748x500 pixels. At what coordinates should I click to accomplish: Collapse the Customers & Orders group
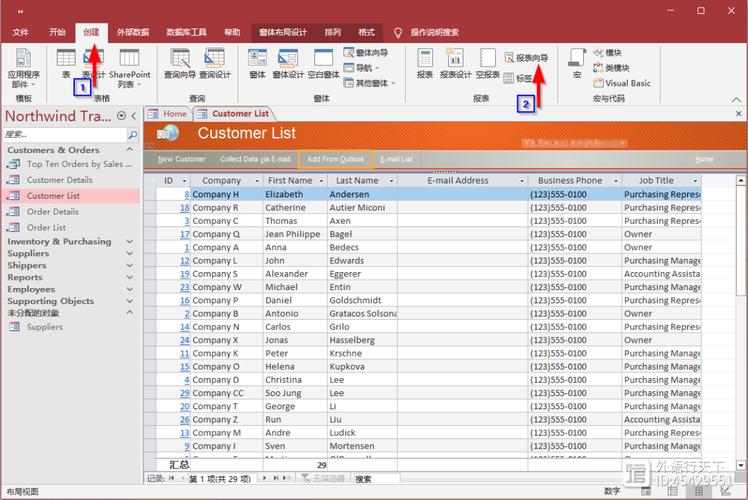click(x=130, y=149)
